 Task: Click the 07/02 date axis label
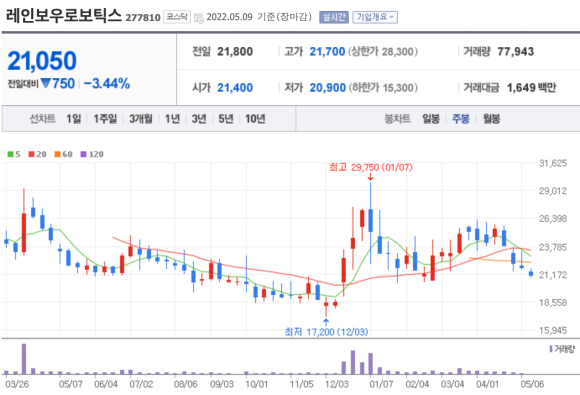click(x=141, y=384)
